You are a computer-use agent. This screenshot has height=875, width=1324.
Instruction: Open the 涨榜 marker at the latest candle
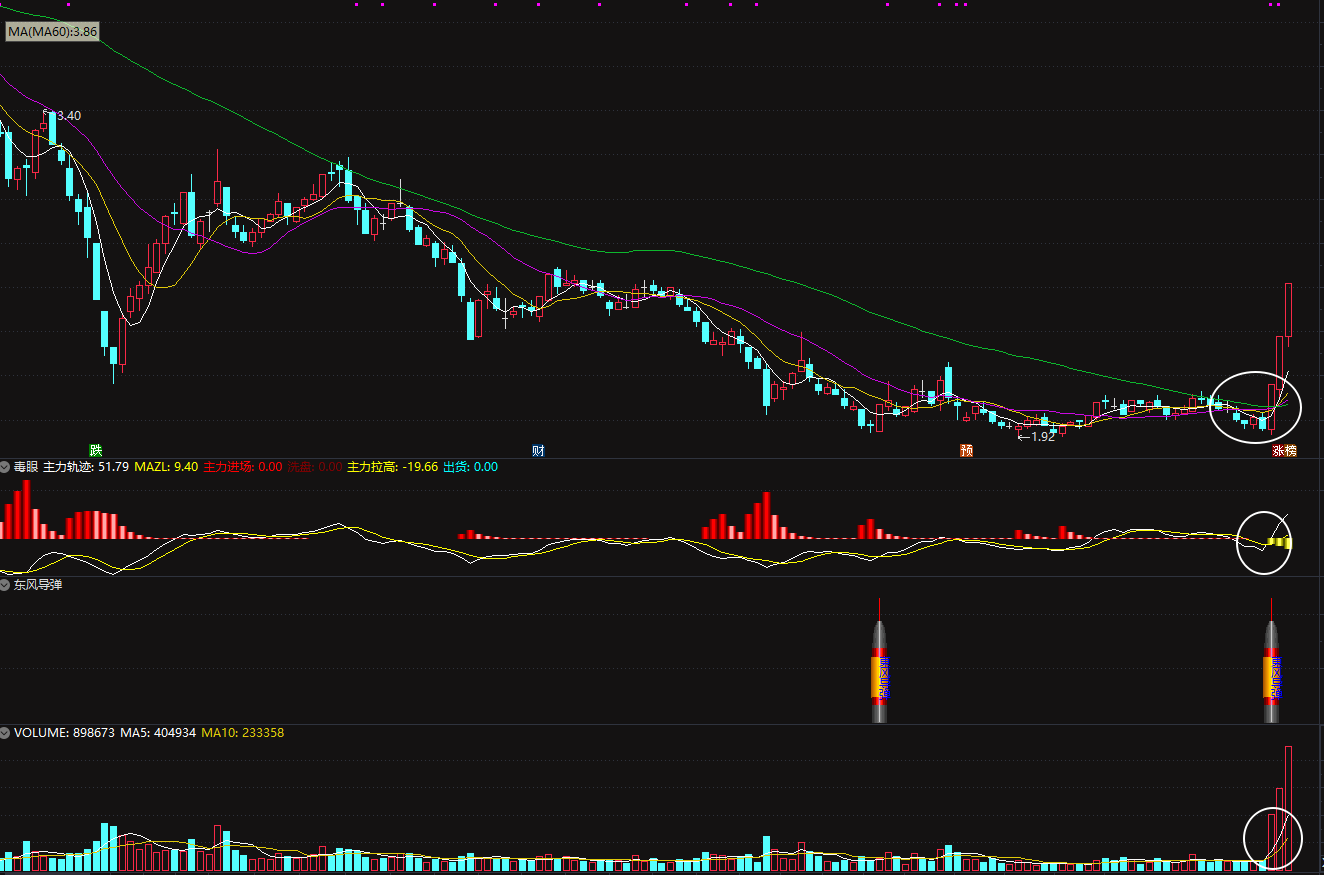pyautogui.click(x=1284, y=450)
